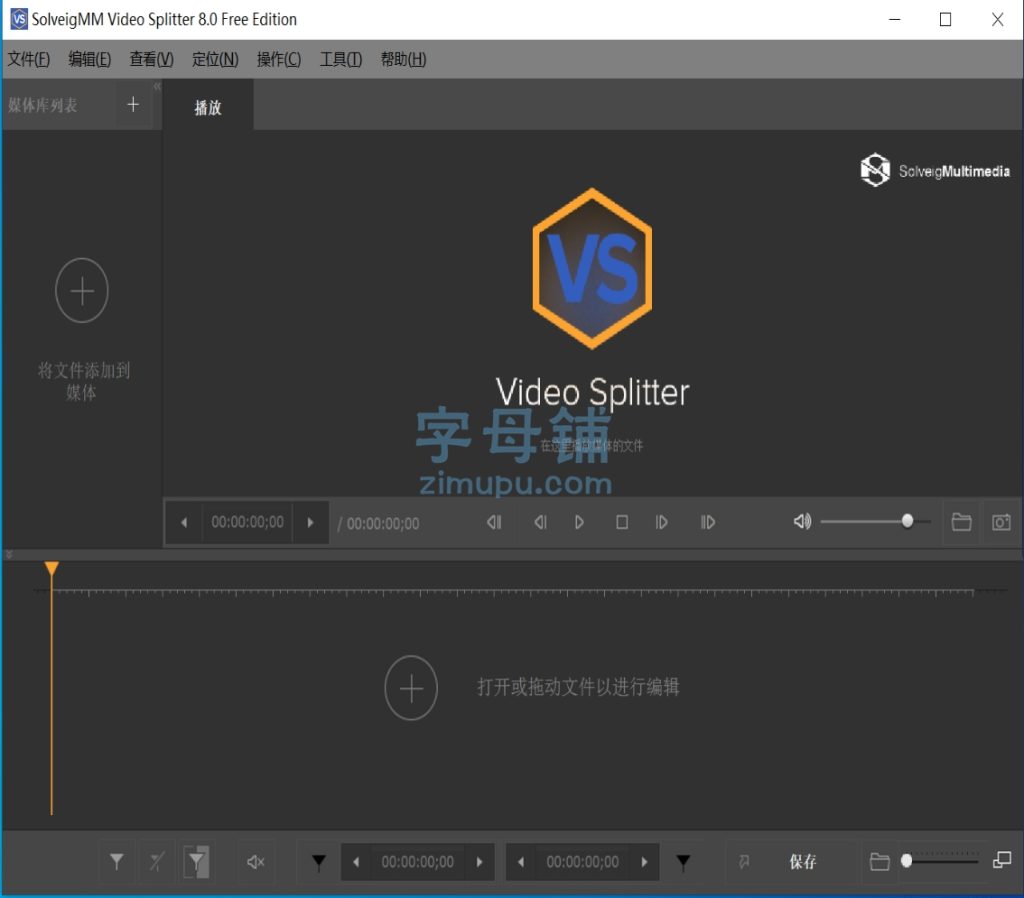Open the output folder icon near 保存
The height and width of the screenshot is (898, 1024).
click(880, 862)
